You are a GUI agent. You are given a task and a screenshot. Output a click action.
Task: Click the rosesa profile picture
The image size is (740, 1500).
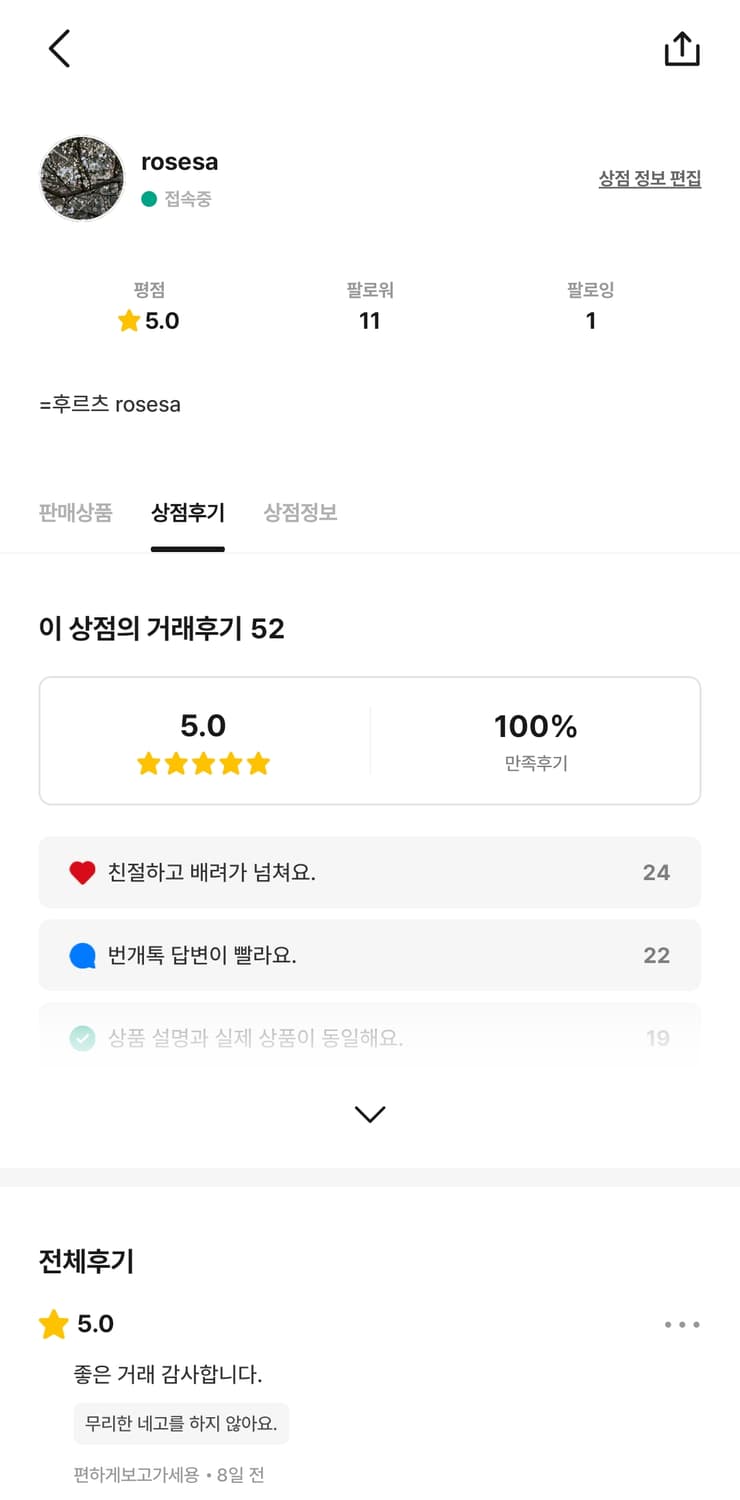point(82,178)
